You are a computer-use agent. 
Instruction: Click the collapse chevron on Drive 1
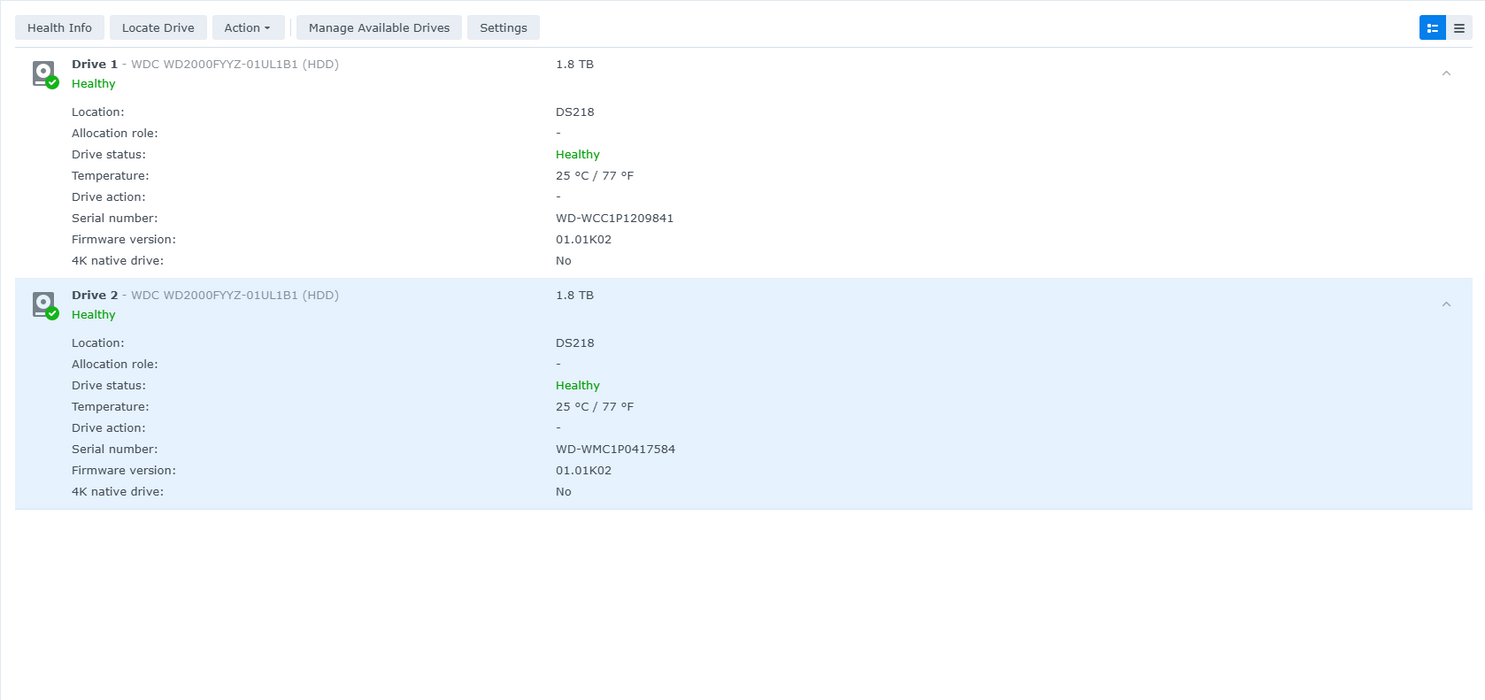pos(1445,72)
